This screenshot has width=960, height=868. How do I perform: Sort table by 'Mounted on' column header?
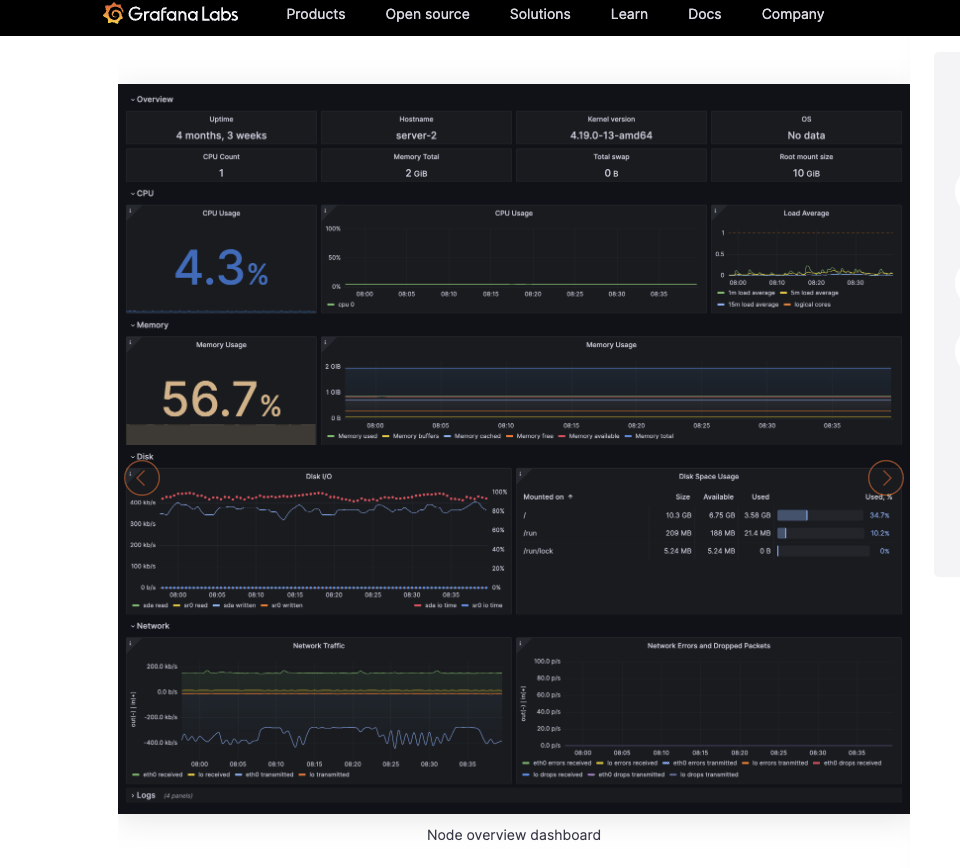point(544,496)
